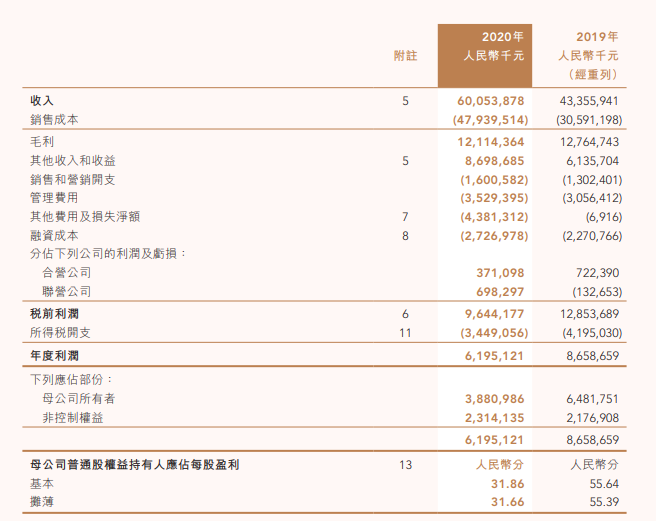Click note number 13
656x521 pixels.
pos(405,465)
